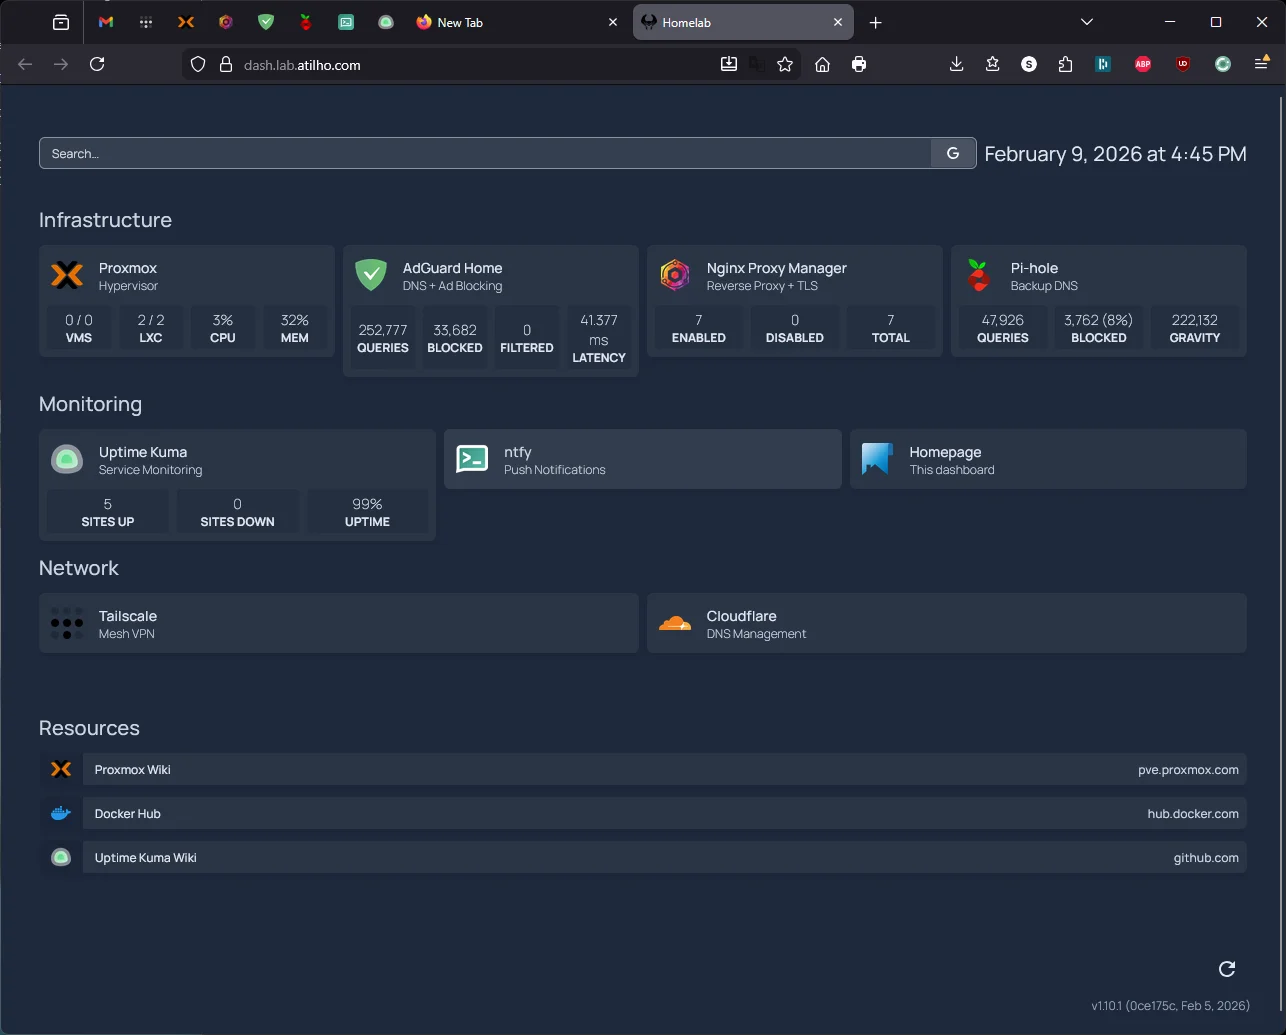Viewport: 1286px width, 1035px height.
Task: Select the pinned Gmail tab
Action: click(x=105, y=22)
